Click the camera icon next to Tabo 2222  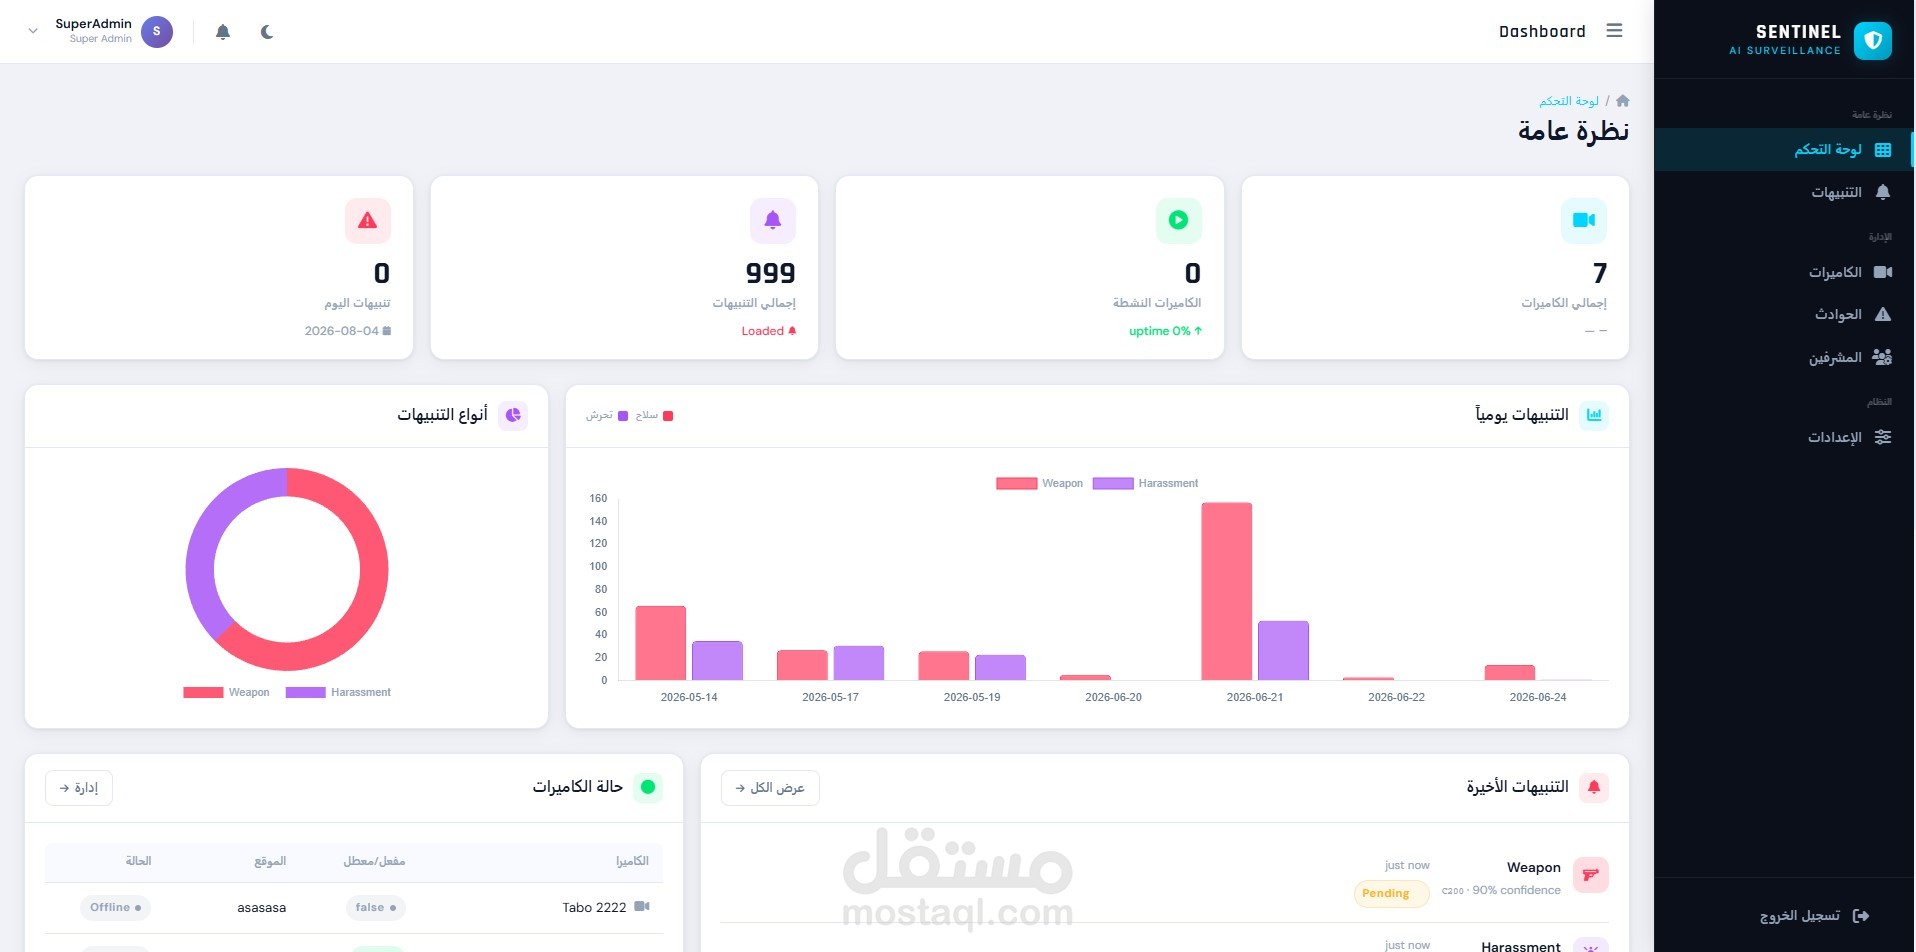[642, 907]
